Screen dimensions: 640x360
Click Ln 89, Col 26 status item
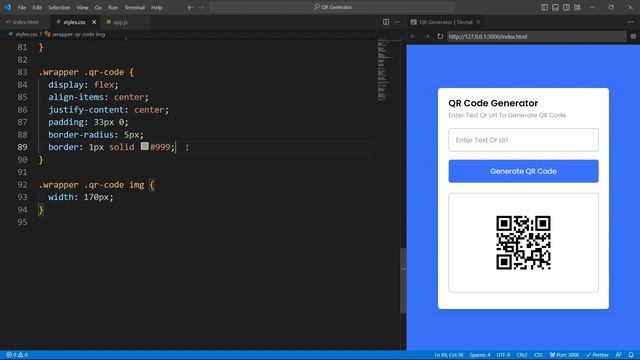pyautogui.click(x=449, y=355)
